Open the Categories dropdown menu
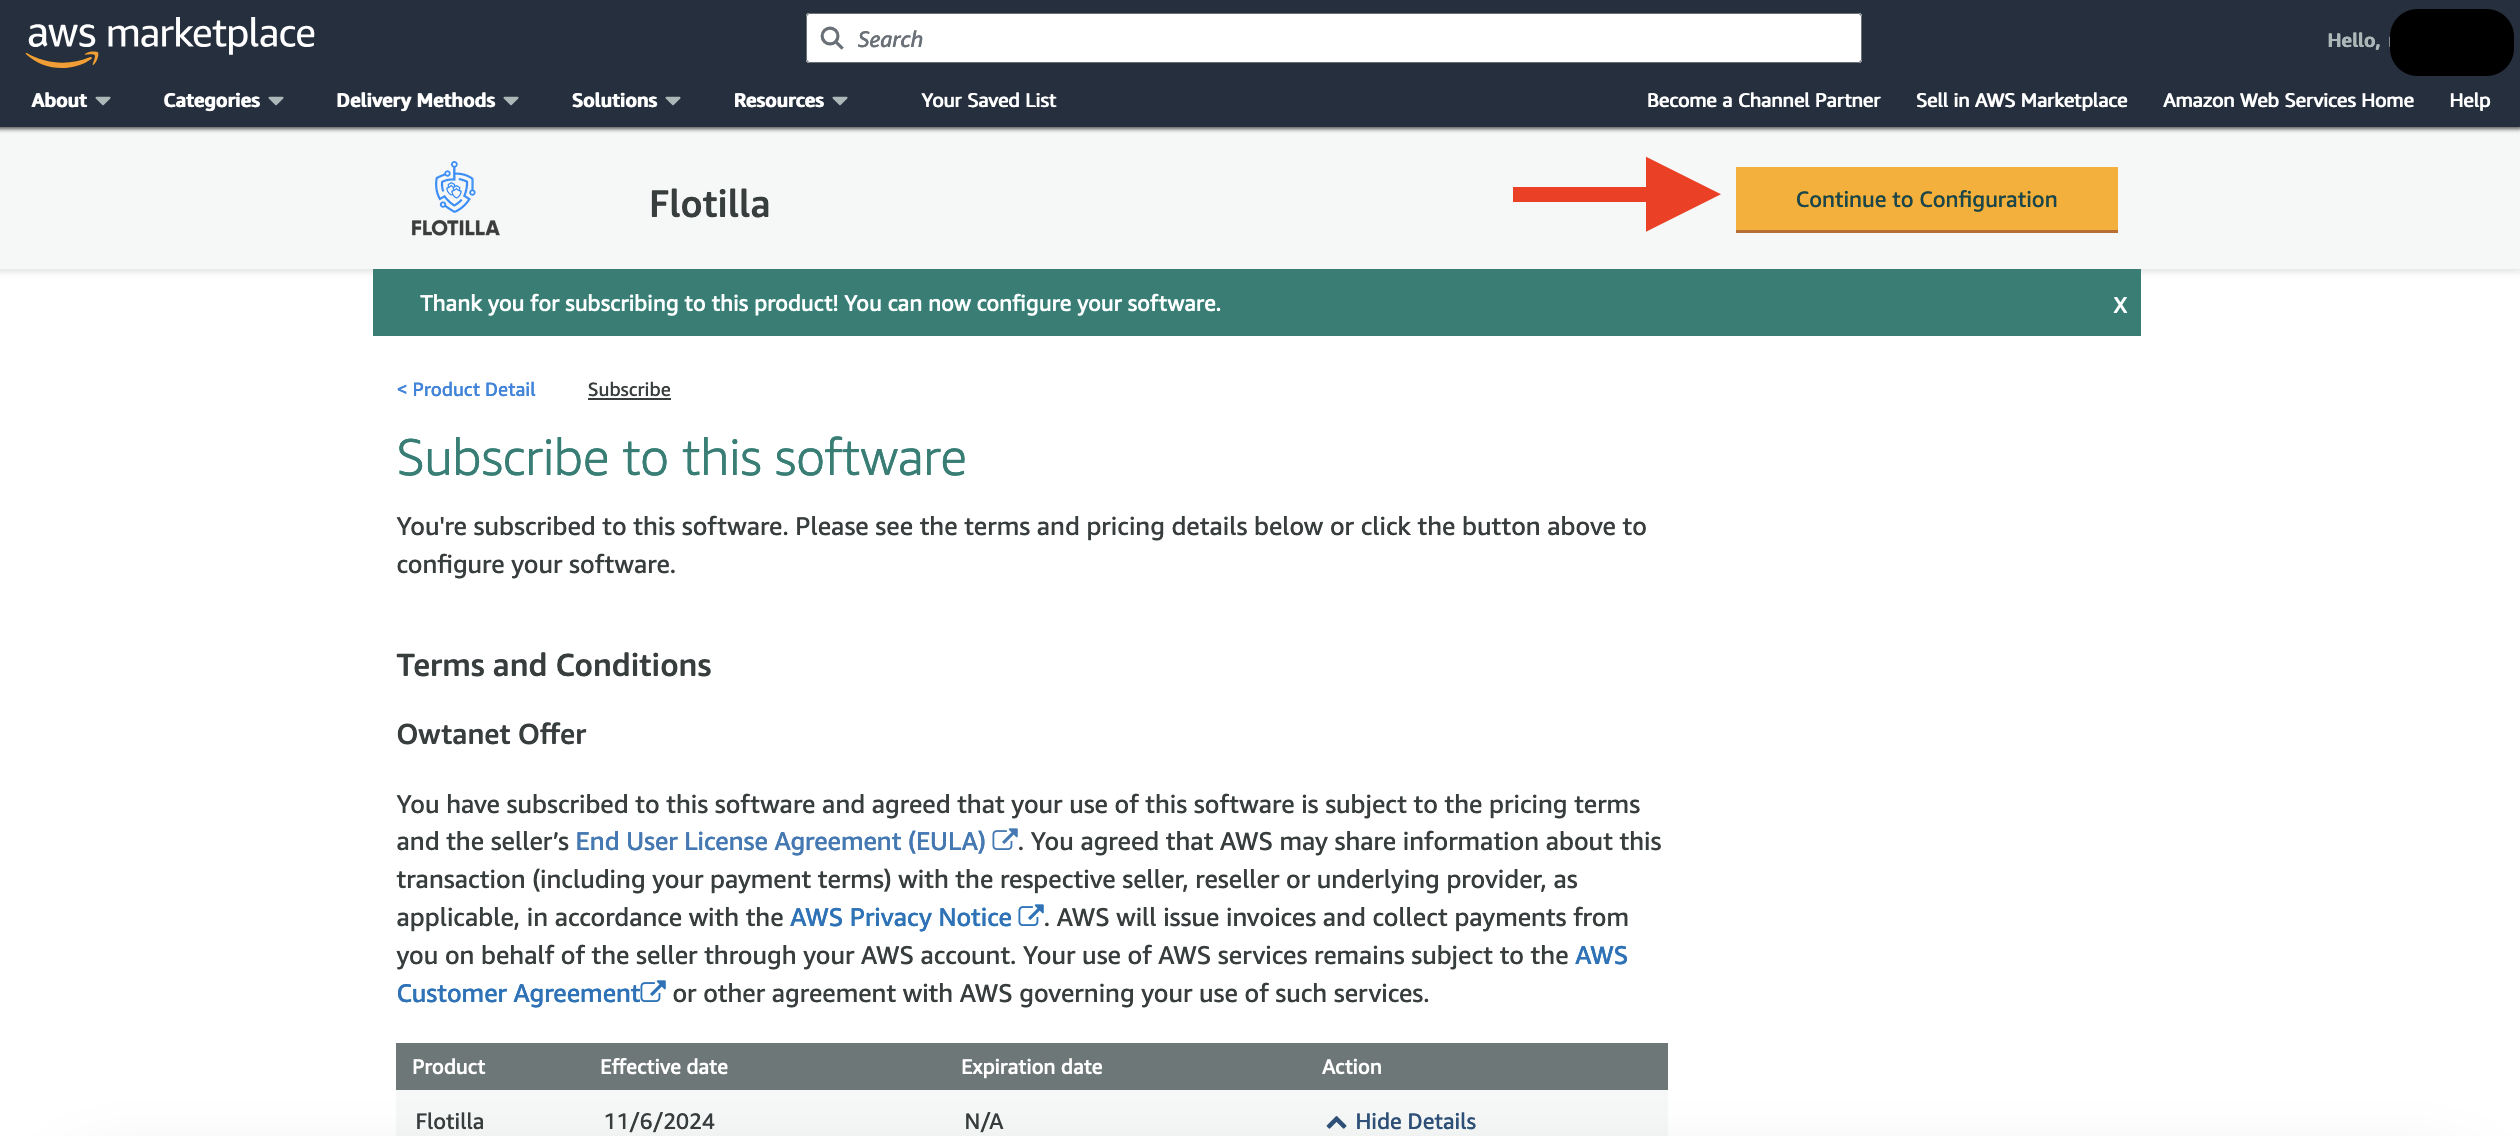 click(x=225, y=100)
